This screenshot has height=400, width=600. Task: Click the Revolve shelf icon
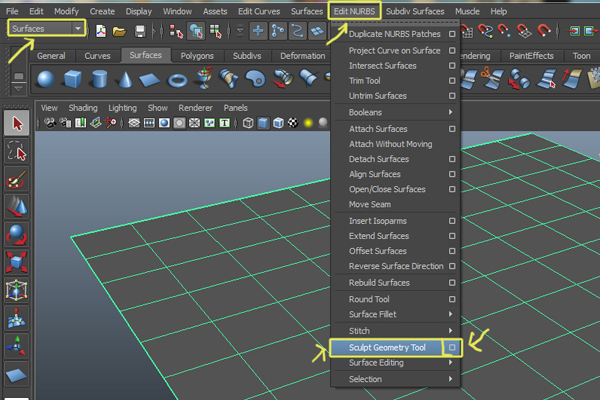point(204,78)
